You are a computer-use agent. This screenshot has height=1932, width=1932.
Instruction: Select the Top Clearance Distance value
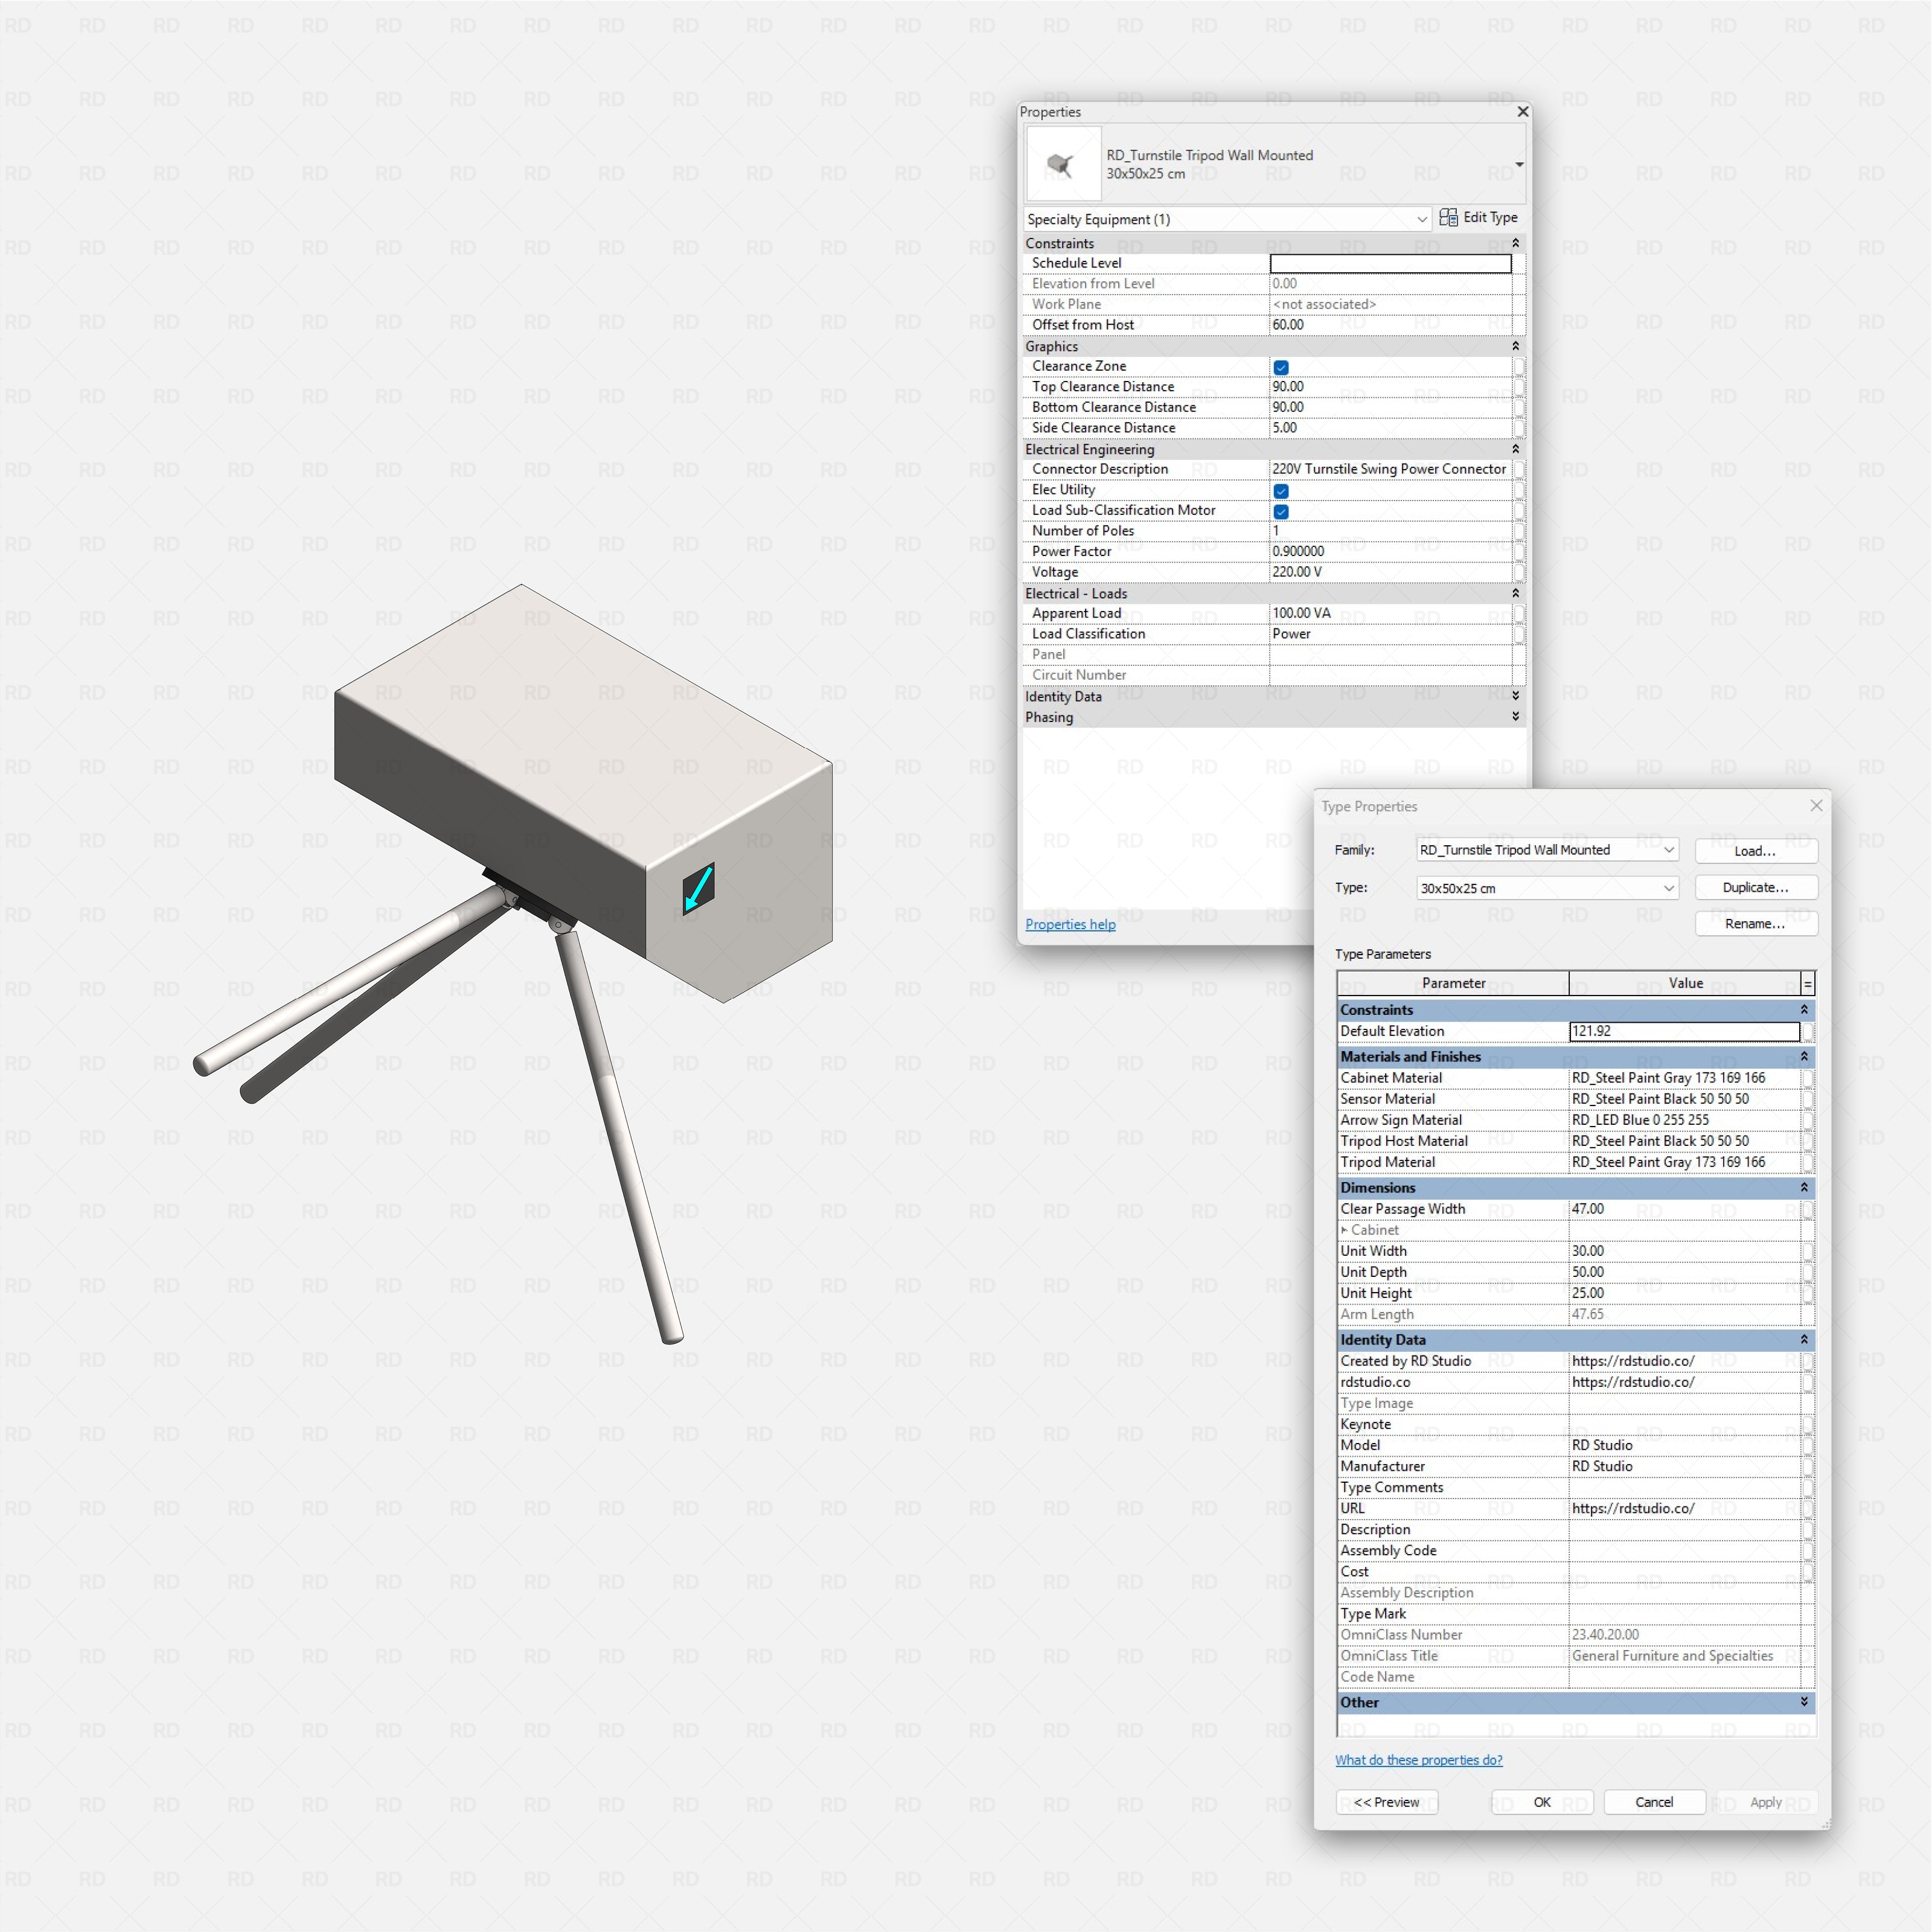pyautogui.click(x=1390, y=387)
